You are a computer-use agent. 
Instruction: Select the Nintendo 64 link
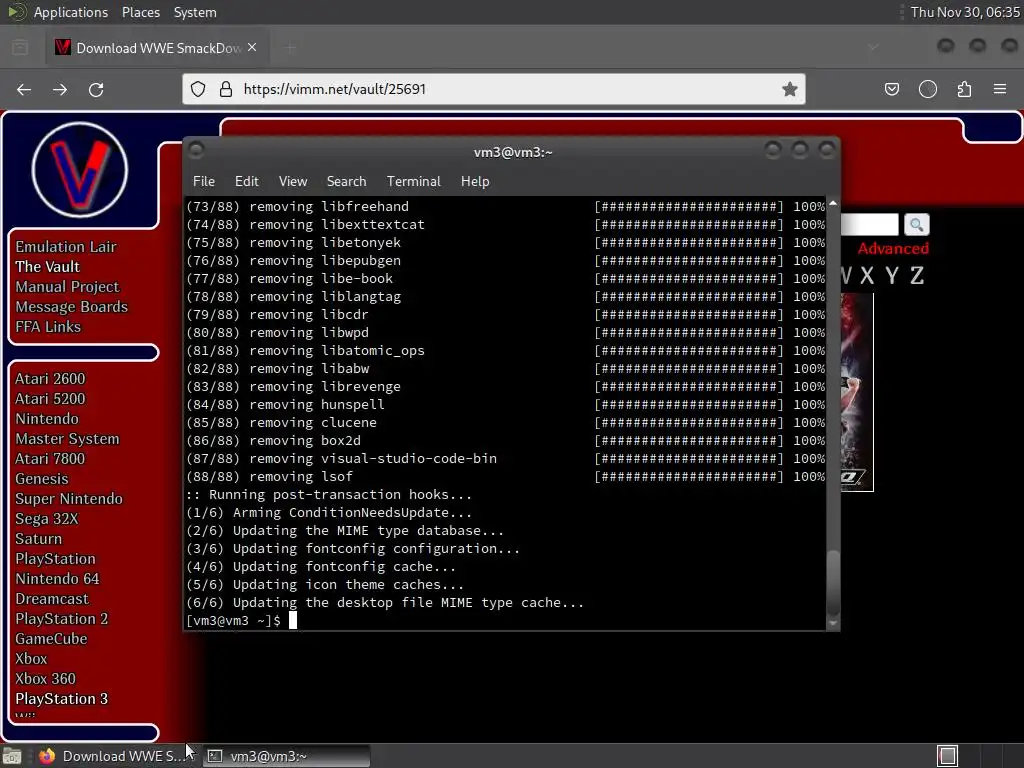click(57, 579)
